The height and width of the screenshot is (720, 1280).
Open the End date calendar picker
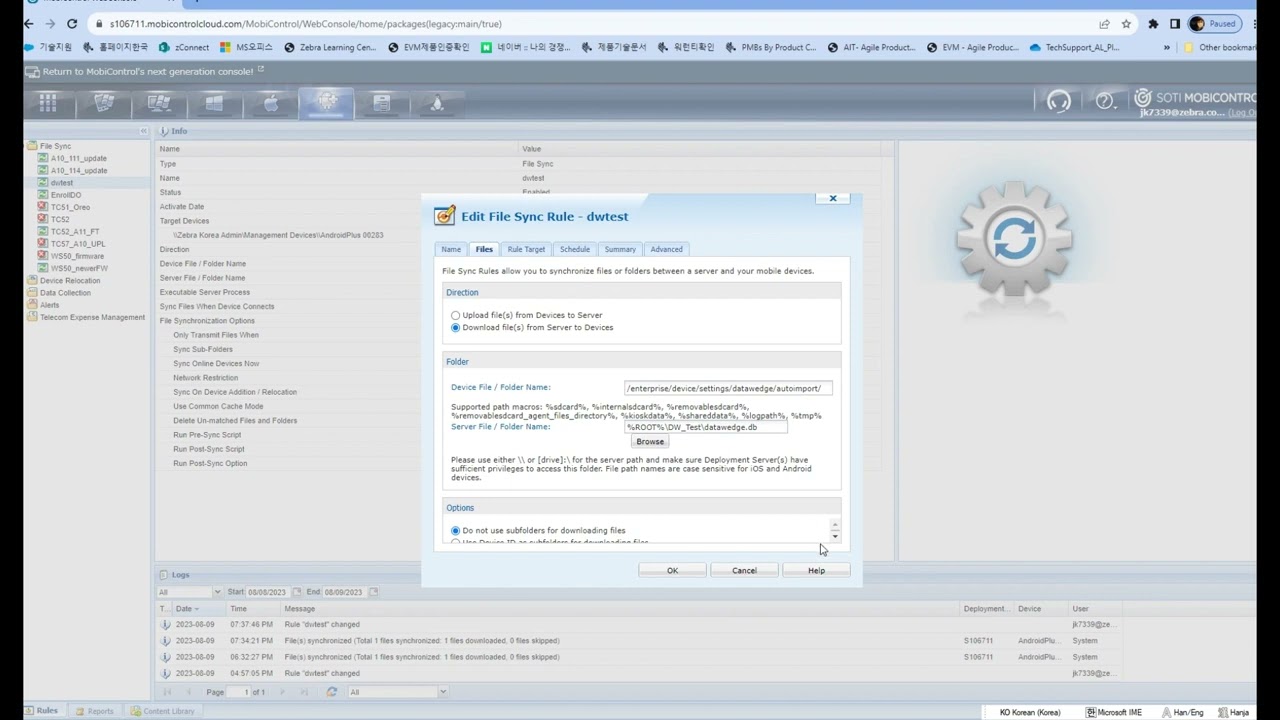point(373,592)
